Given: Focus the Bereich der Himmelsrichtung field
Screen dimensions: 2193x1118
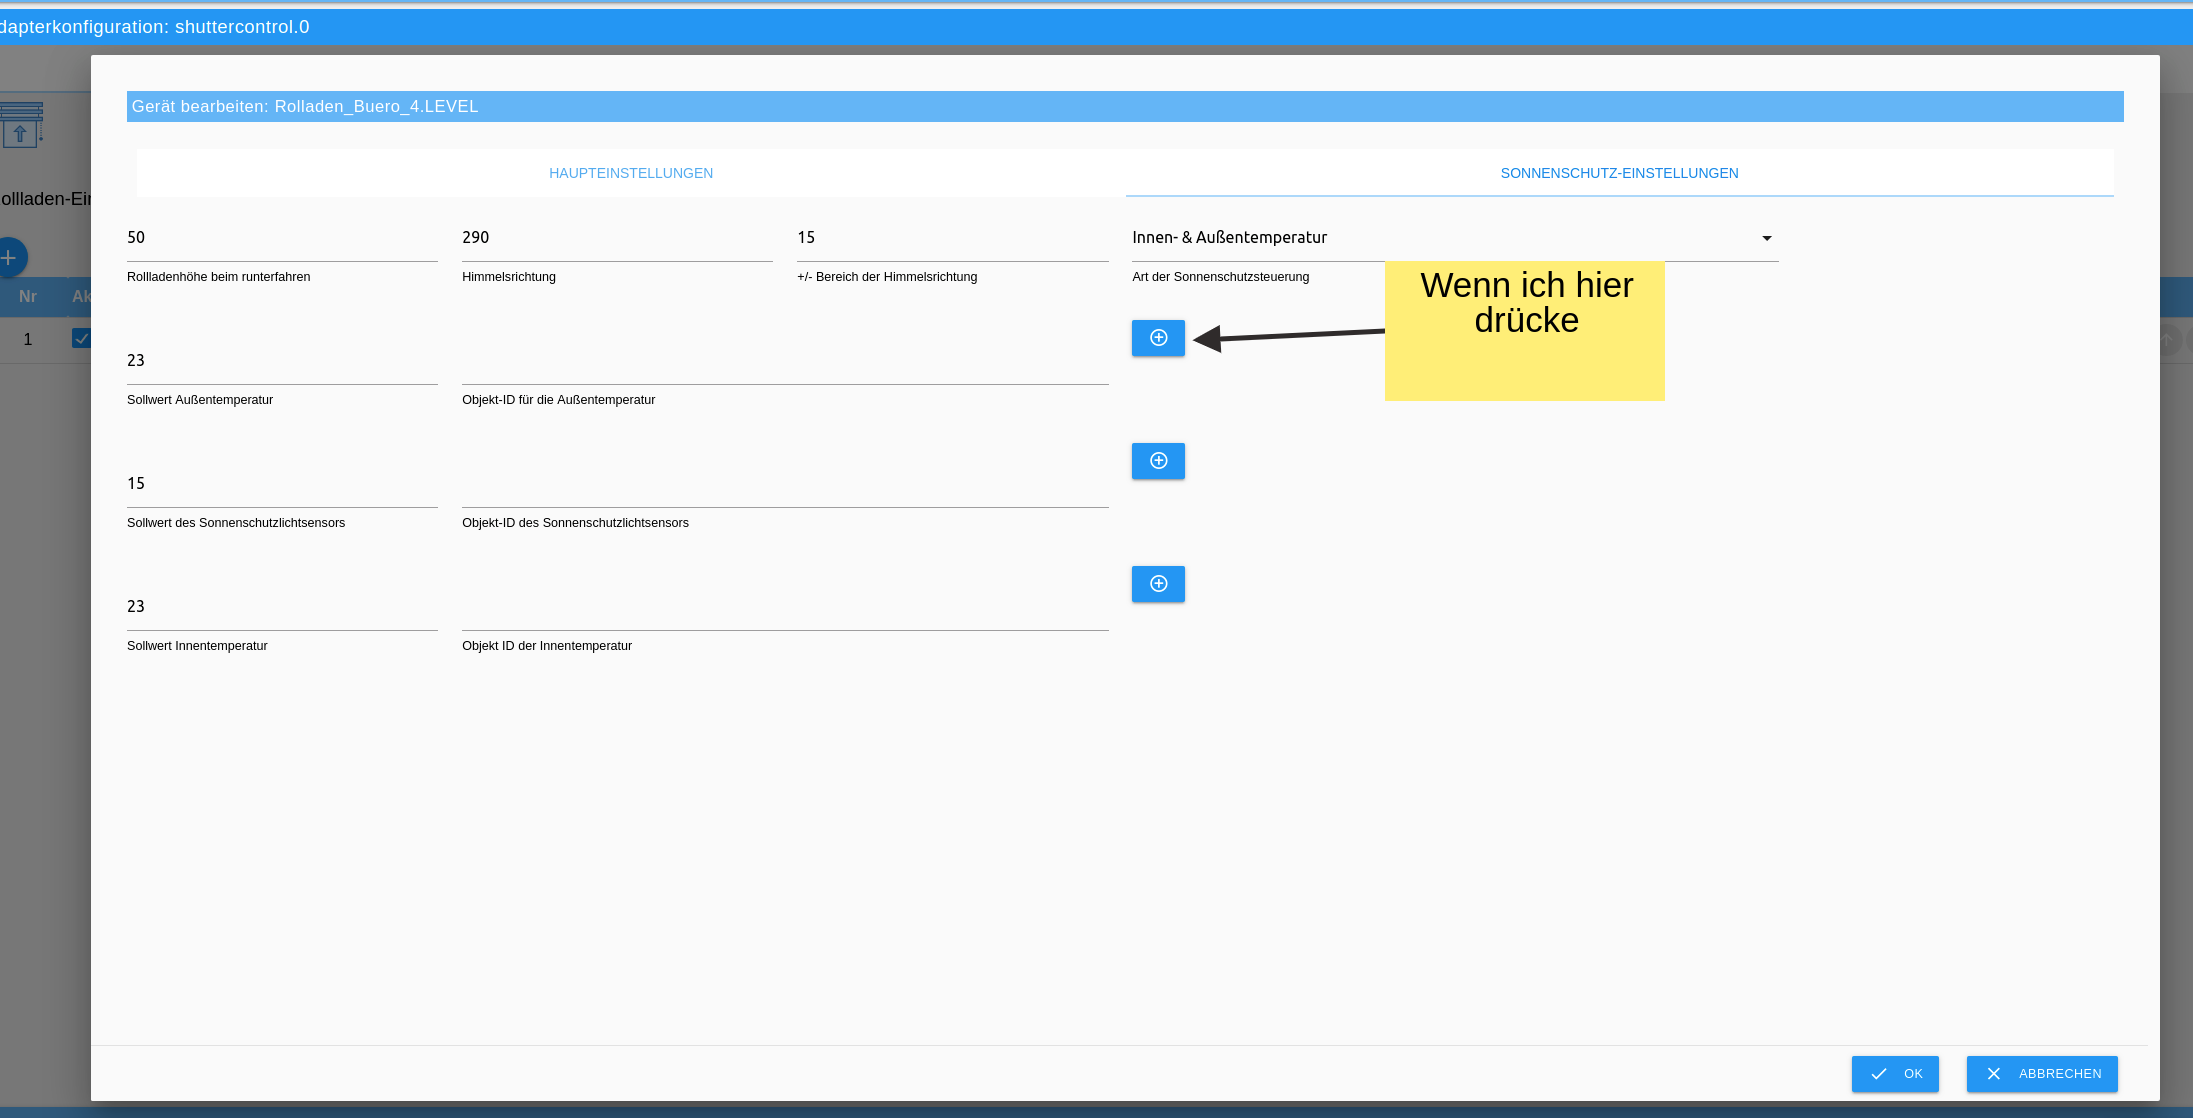Looking at the screenshot, I should point(952,238).
